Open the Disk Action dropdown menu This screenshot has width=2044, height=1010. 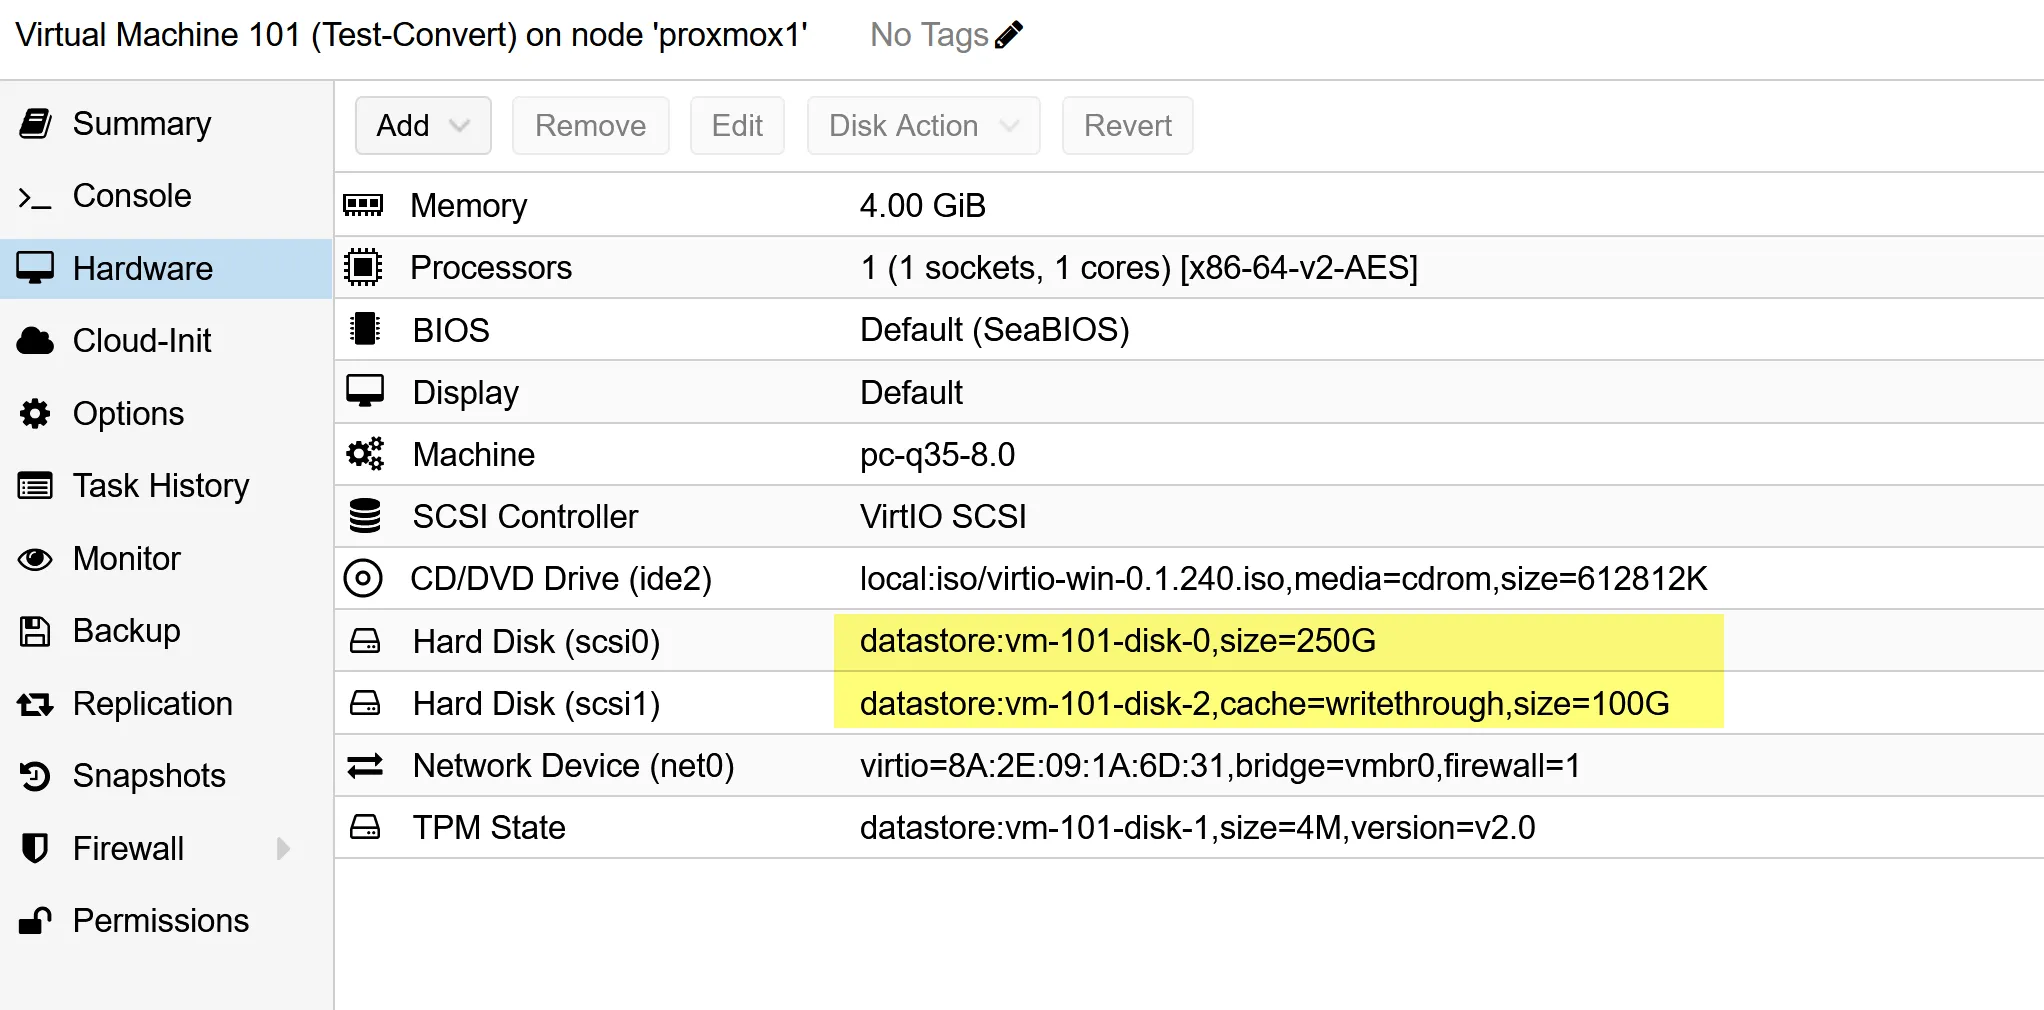(x=922, y=126)
